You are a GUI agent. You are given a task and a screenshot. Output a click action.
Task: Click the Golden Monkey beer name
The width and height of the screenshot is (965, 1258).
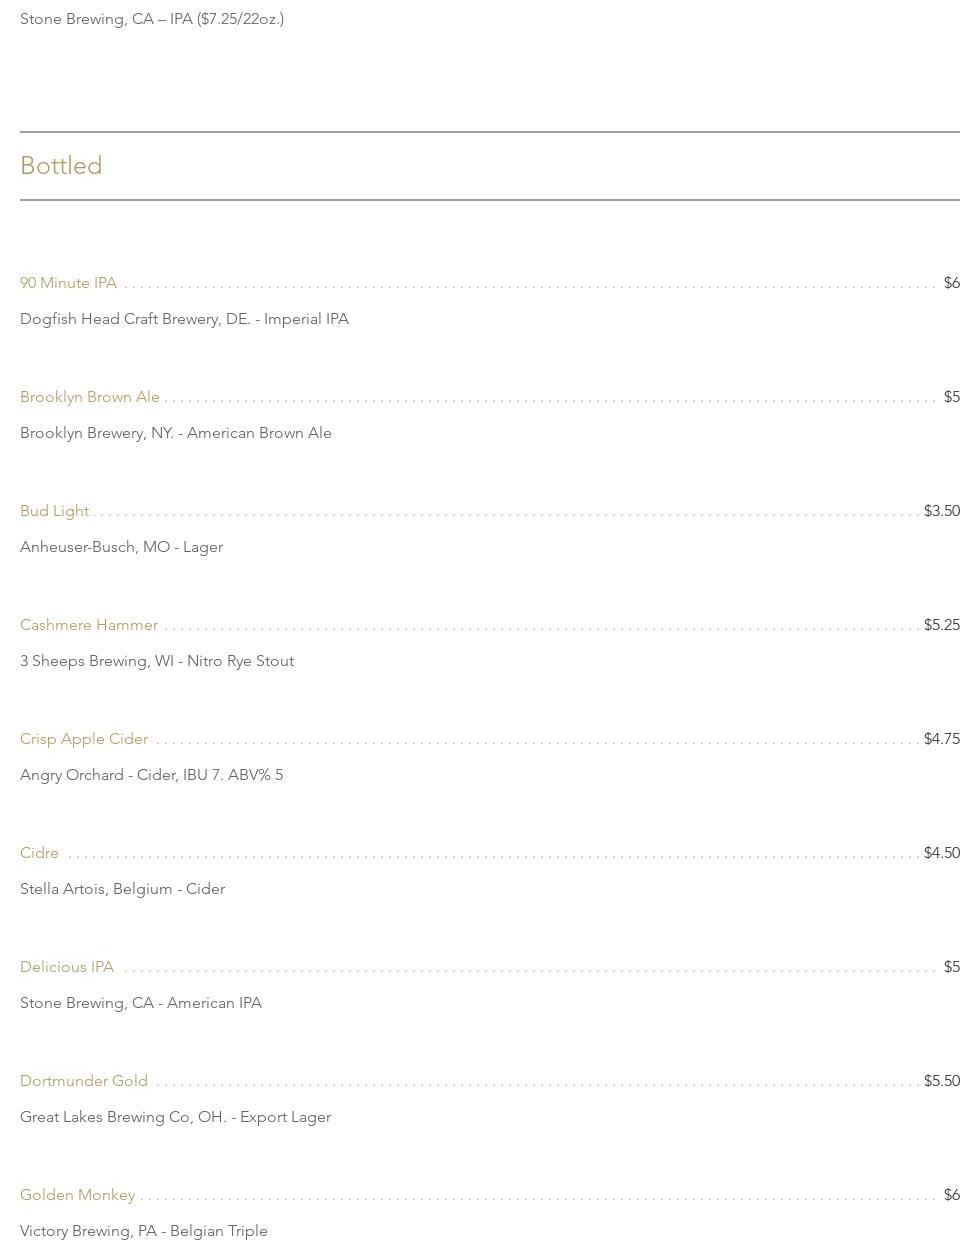click(77, 1195)
